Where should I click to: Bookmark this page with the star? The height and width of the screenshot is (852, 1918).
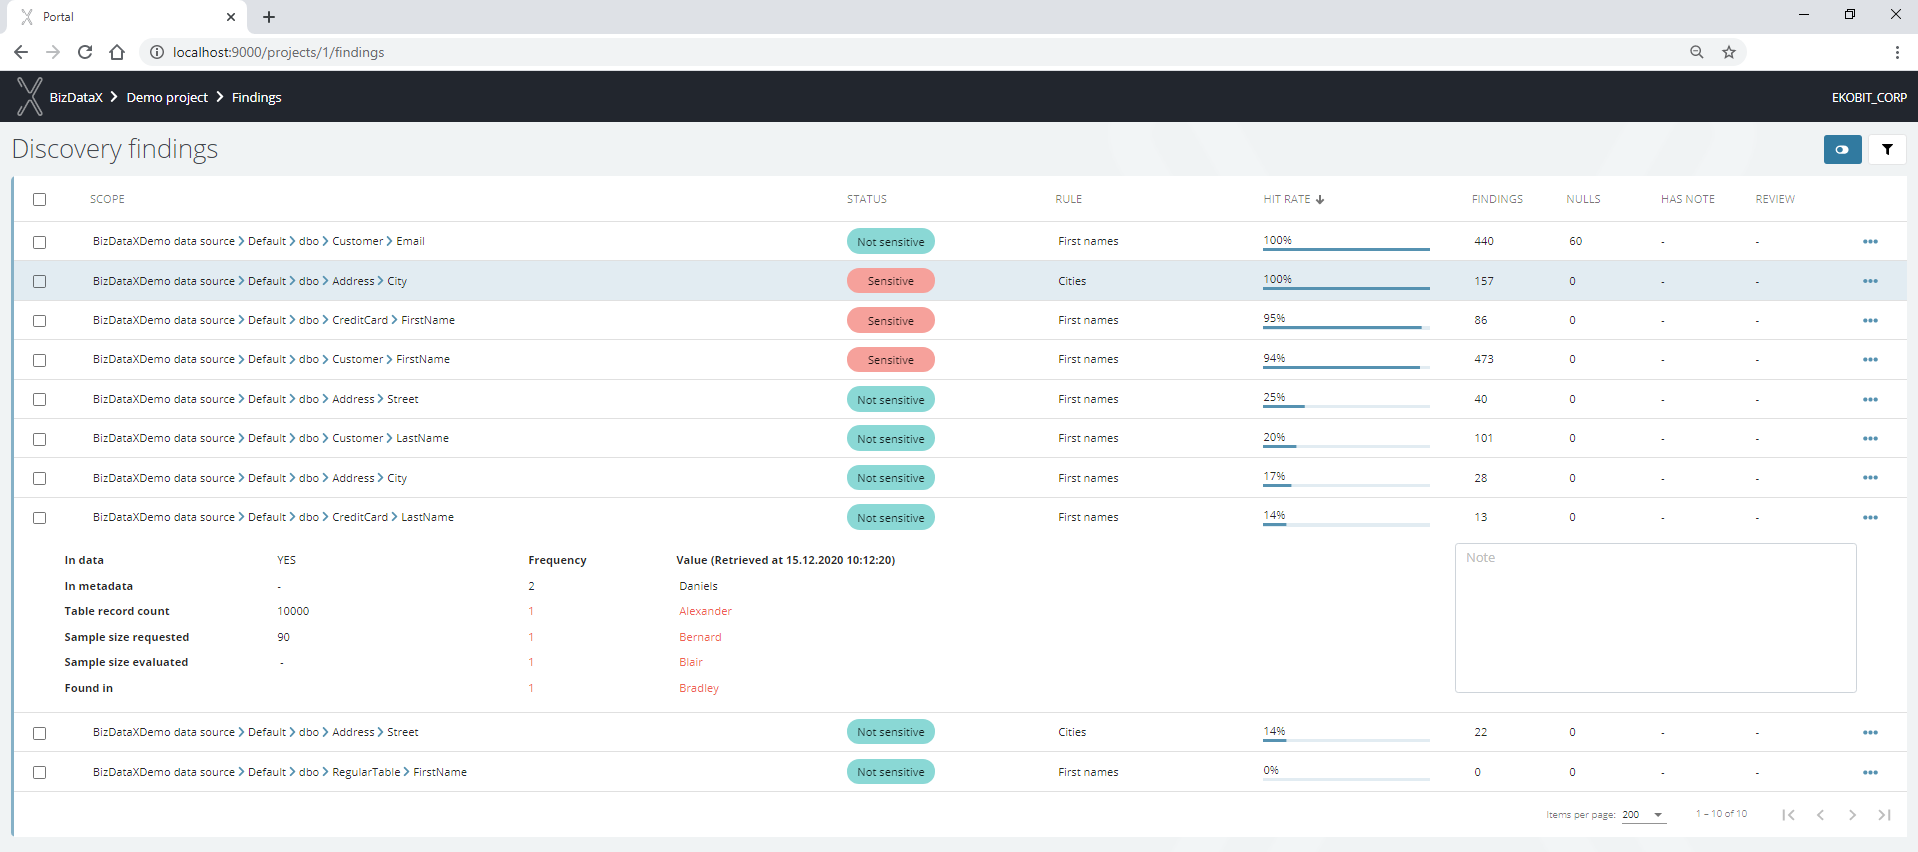pos(1729,52)
